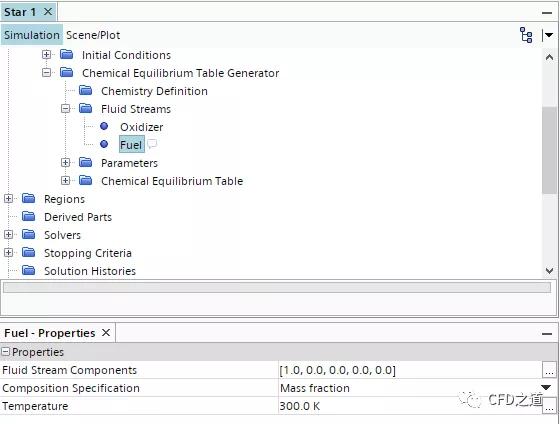The height and width of the screenshot is (424, 560).
Task: Switch to the Simulation tab
Action: 32,35
